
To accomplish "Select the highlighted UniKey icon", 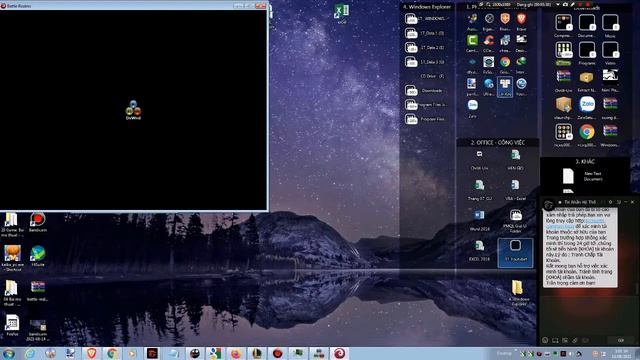I will 505,87.
